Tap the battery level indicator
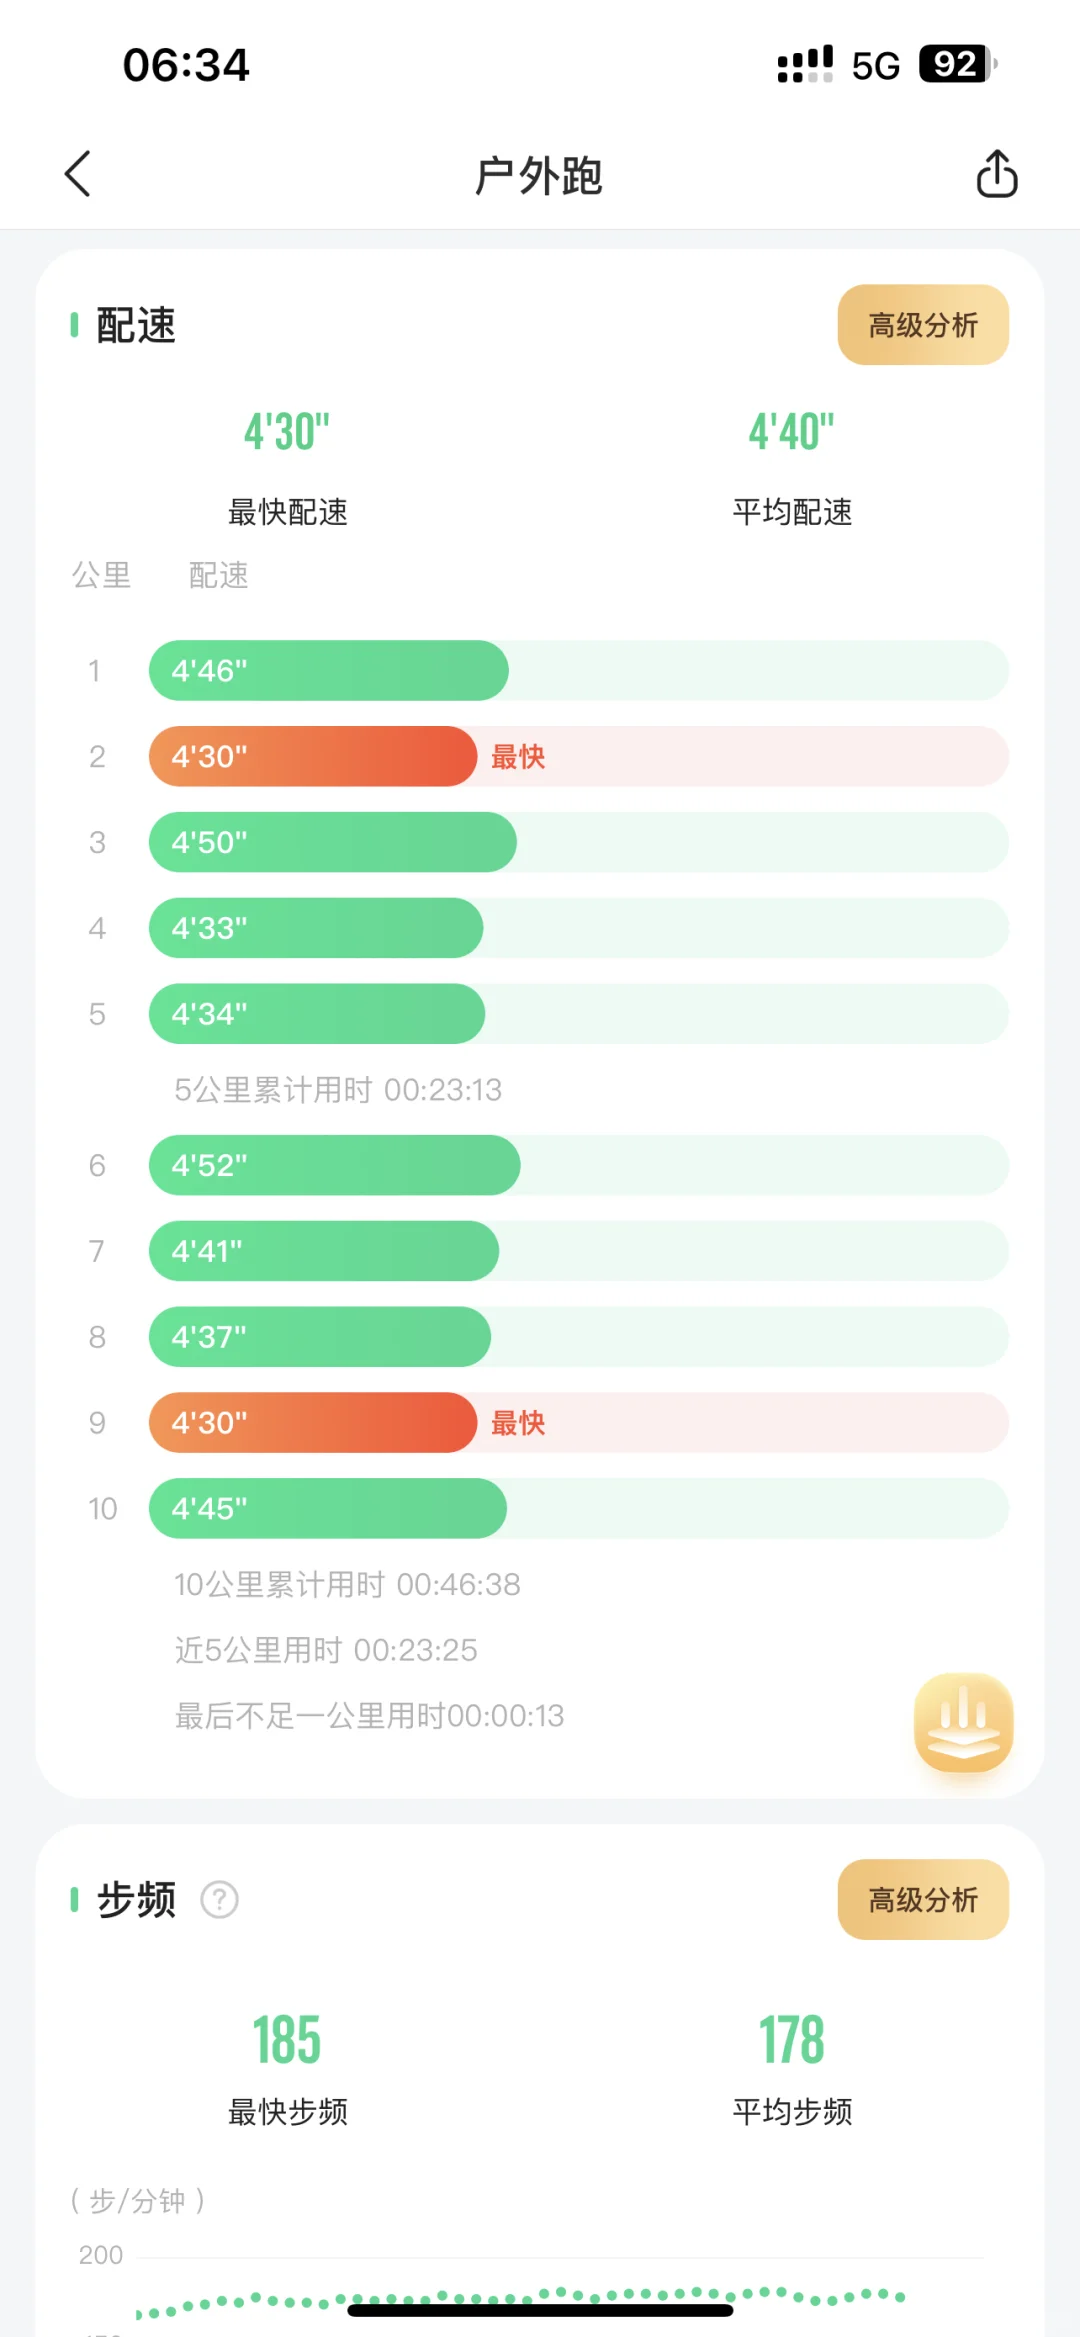This screenshot has height=2337, width=1080. point(958,65)
